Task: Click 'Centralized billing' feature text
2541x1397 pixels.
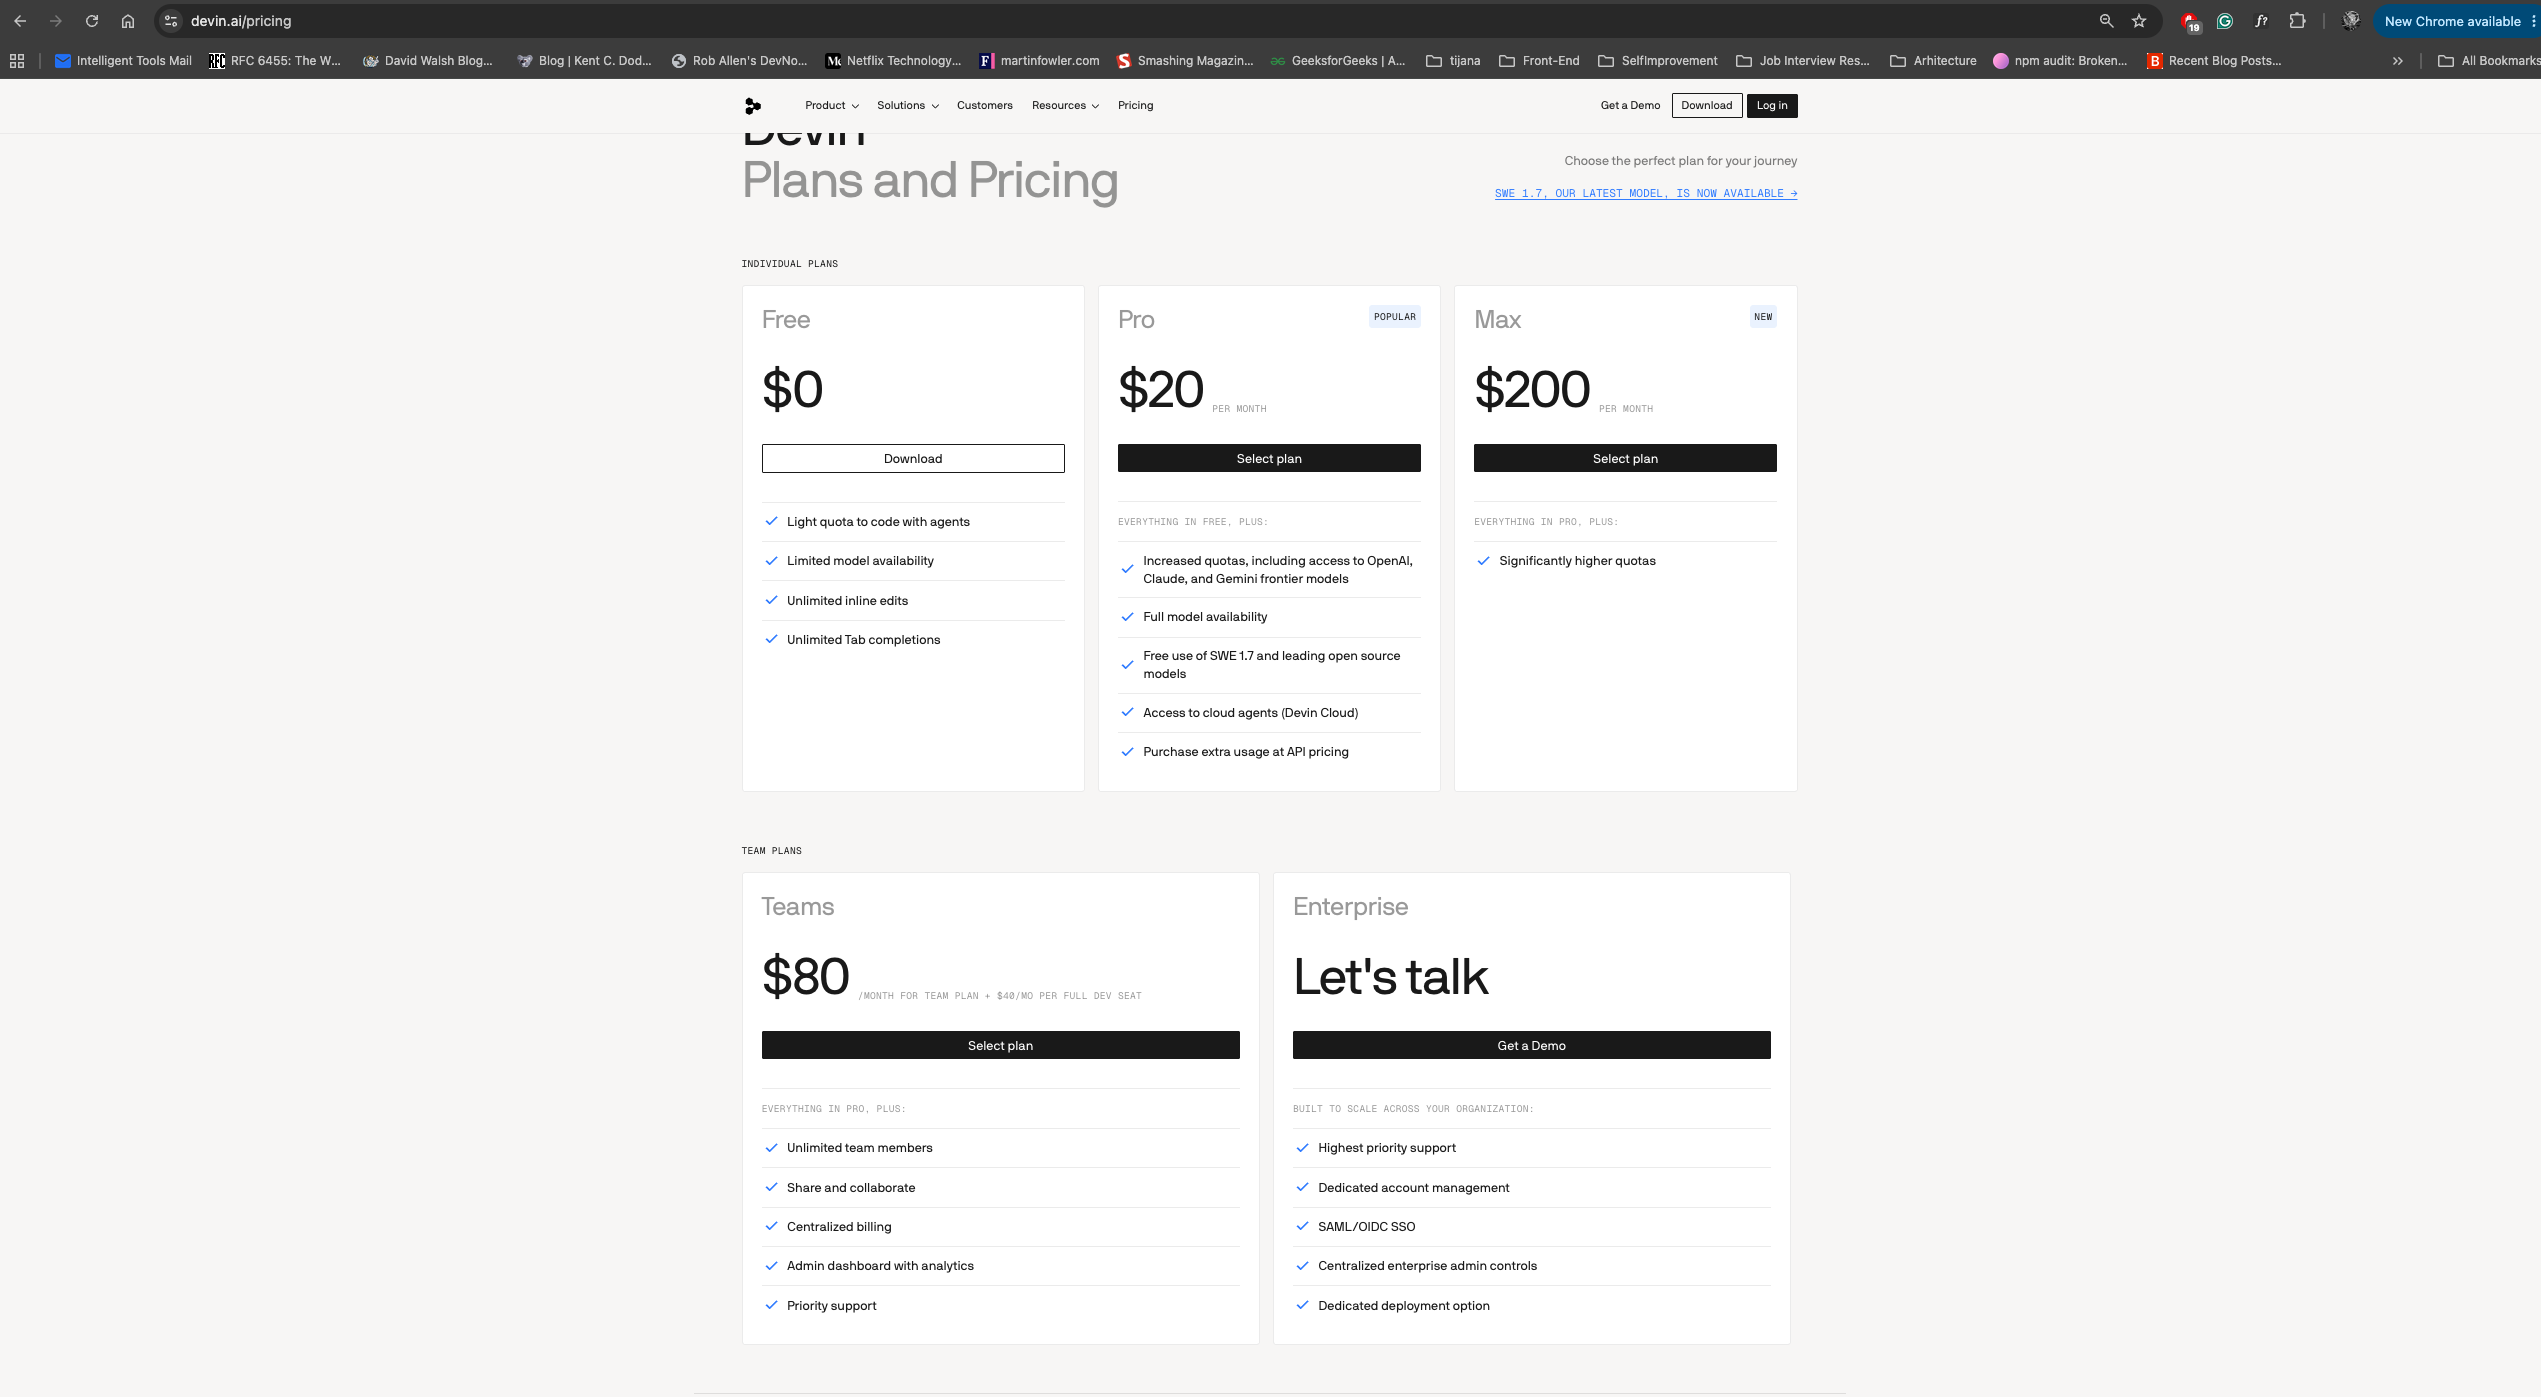Action: (x=839, y=1227)
